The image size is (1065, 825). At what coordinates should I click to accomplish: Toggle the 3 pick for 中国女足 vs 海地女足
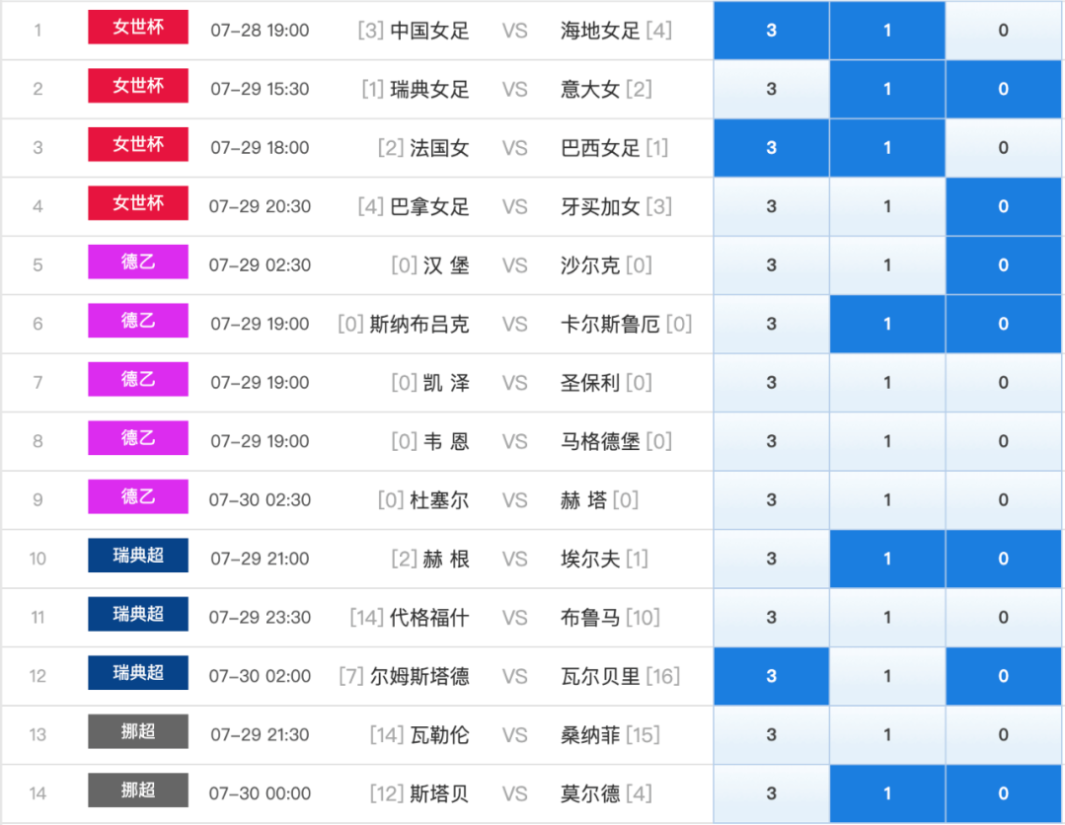771,30
